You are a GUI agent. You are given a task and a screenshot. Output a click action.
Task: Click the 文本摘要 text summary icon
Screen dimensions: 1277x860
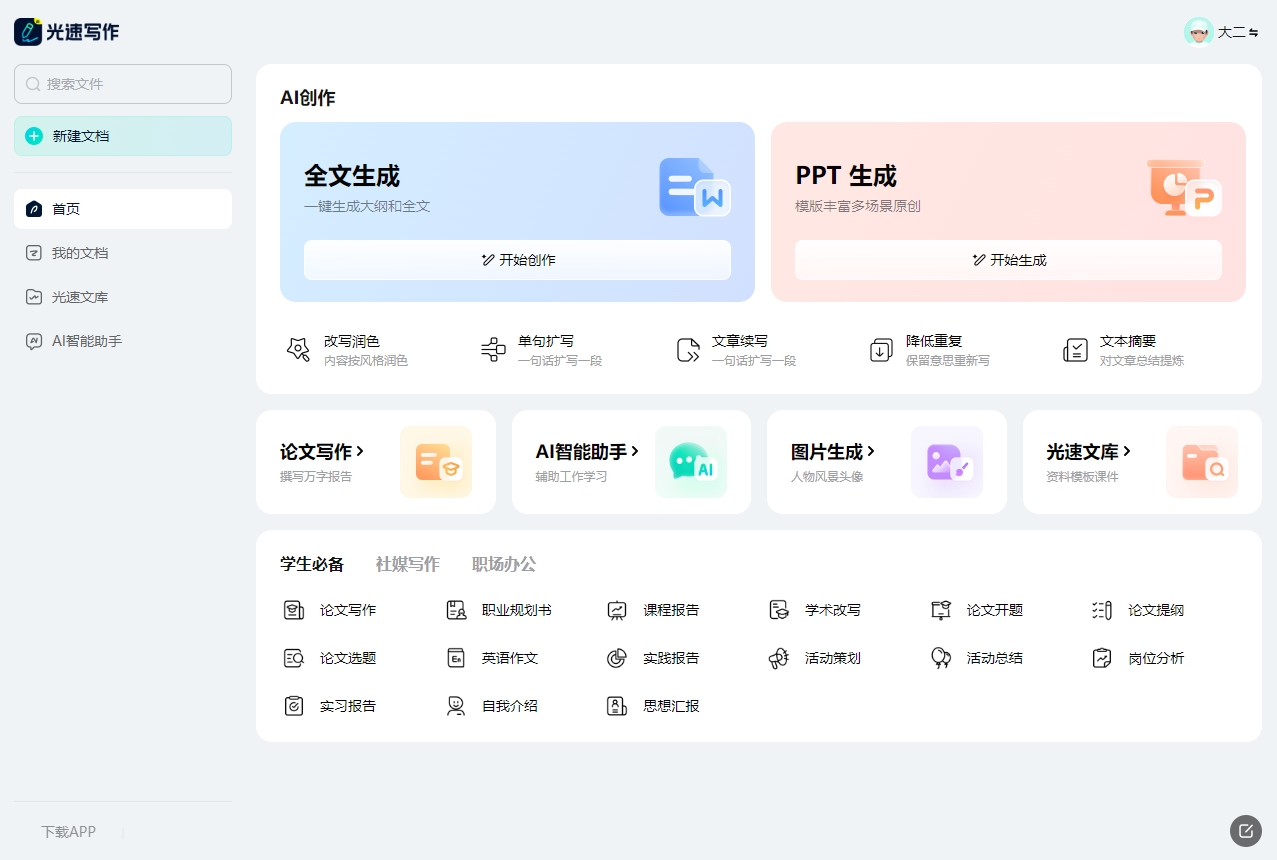[x=1075, y=350]
